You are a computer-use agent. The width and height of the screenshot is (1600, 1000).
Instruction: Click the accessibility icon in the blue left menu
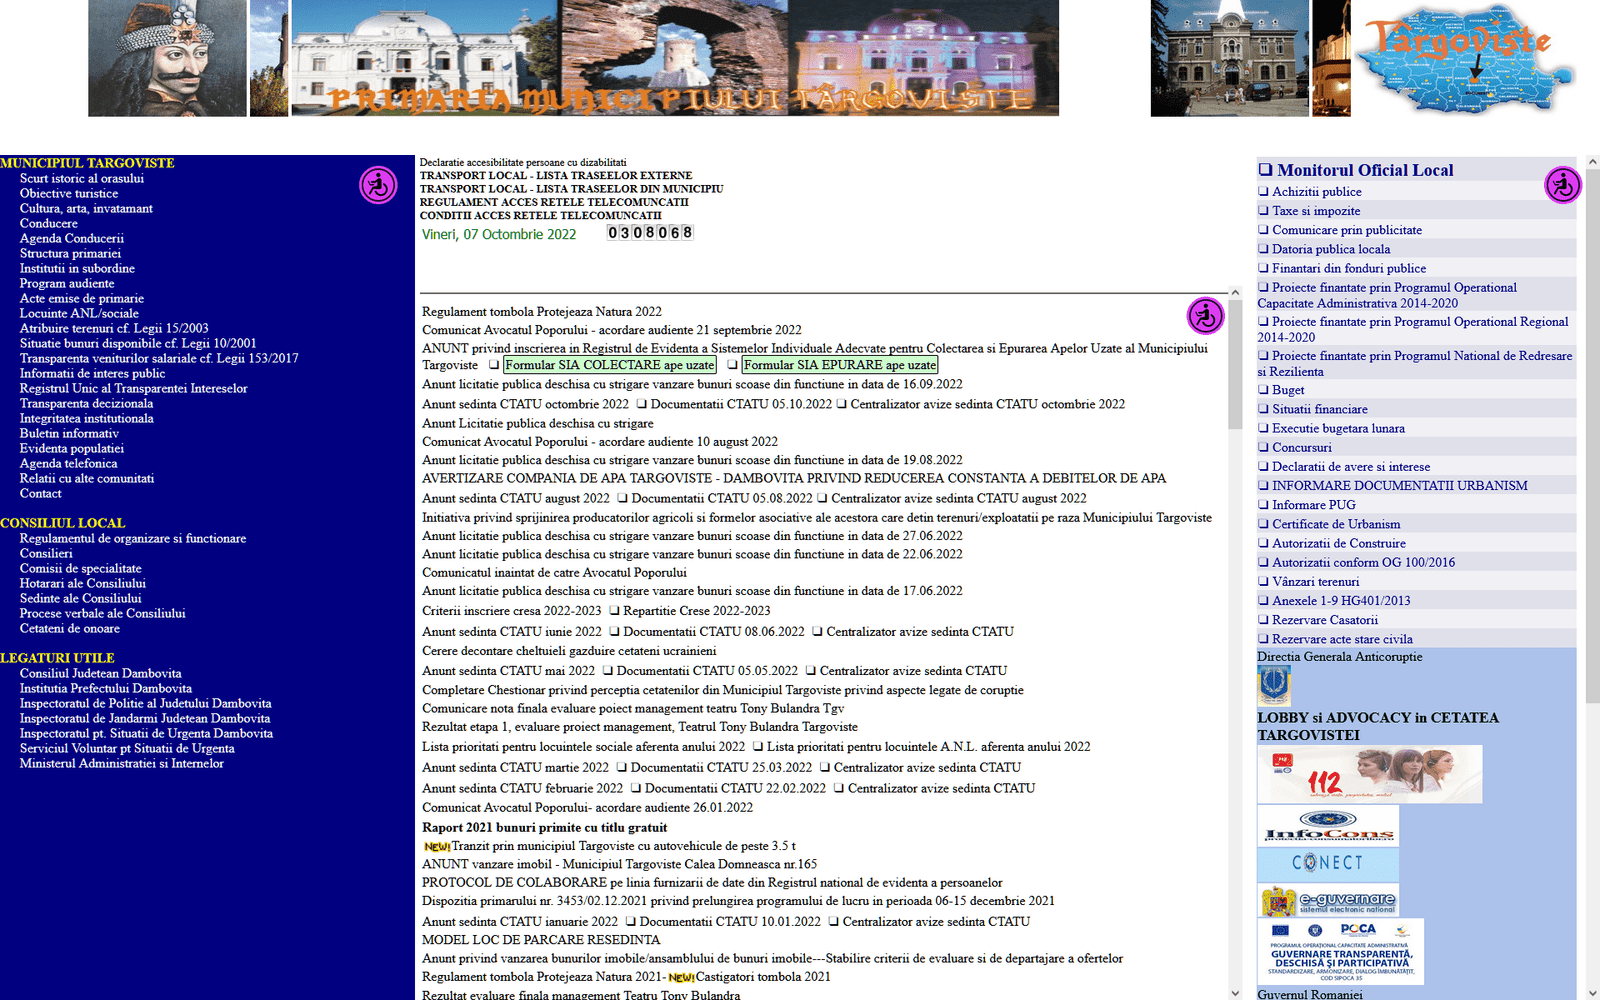378,185
